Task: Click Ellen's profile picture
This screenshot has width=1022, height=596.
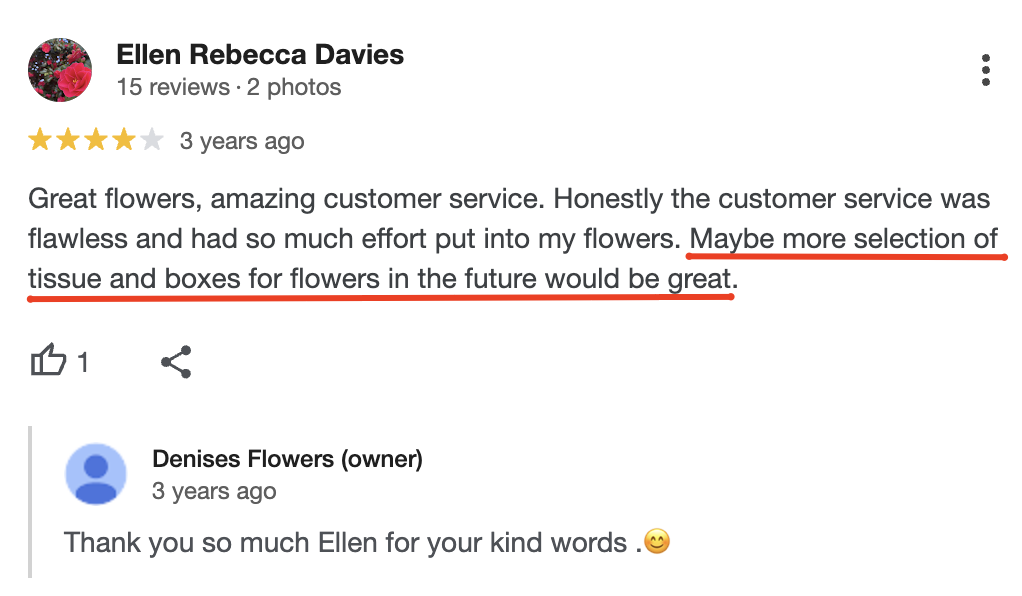Action: [x=59, y=70]
